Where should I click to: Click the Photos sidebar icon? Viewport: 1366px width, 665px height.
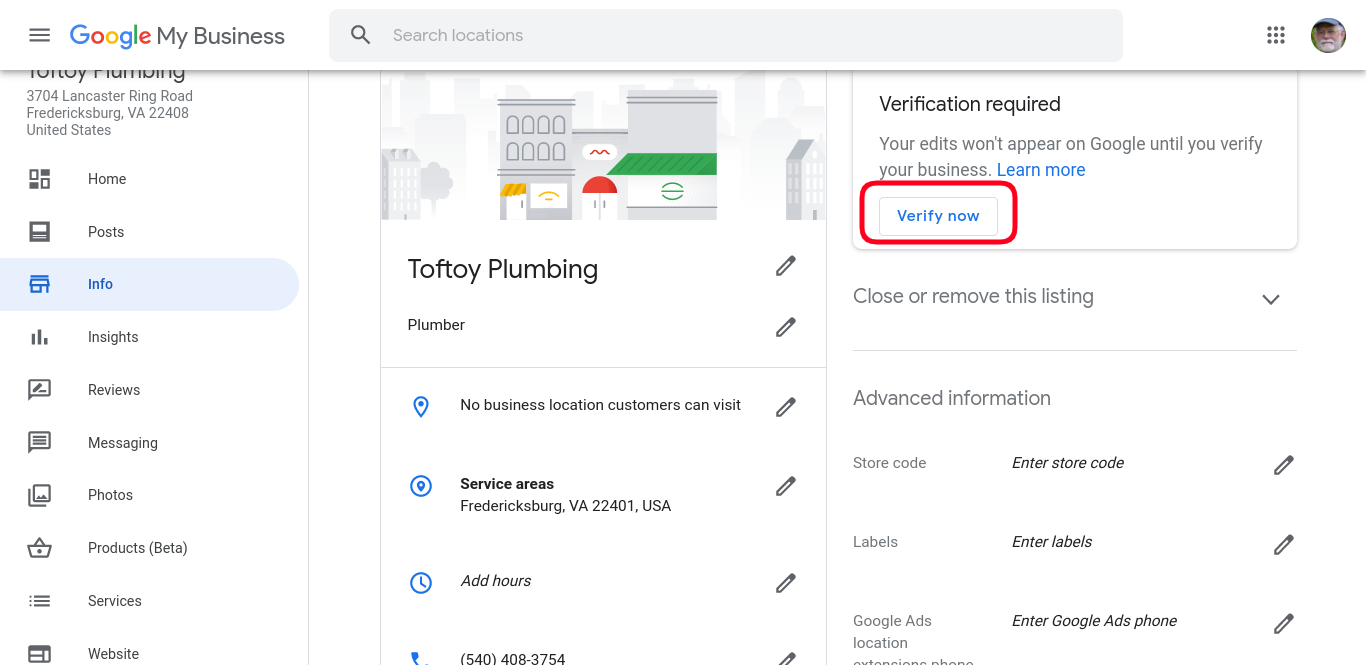[39, 495]
